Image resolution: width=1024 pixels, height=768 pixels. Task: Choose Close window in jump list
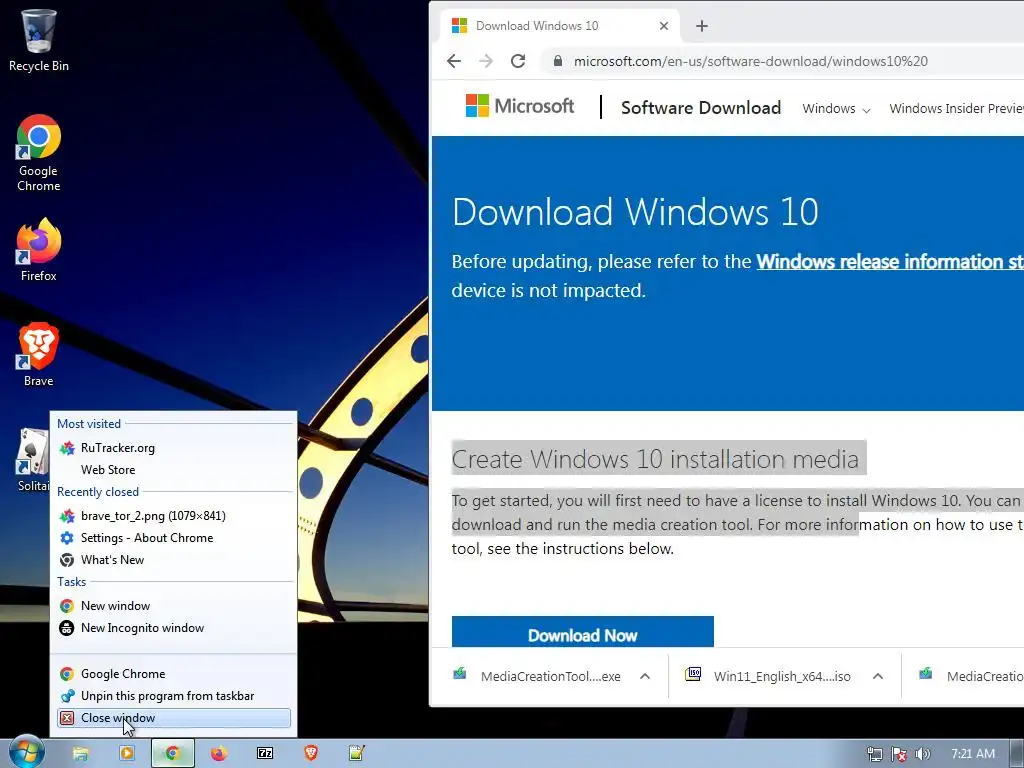[174, 718]
